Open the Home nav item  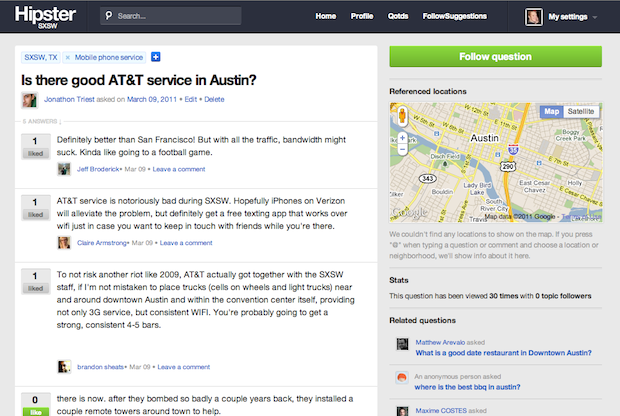(x=326, y=16)
